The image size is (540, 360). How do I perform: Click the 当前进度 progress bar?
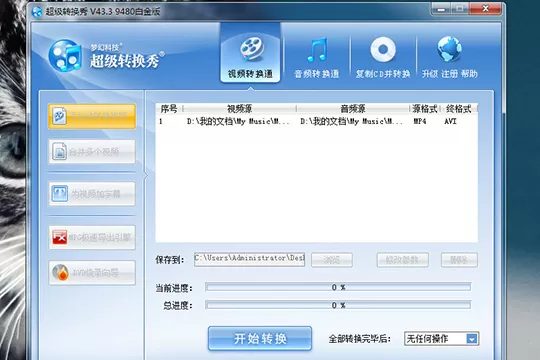338,287
